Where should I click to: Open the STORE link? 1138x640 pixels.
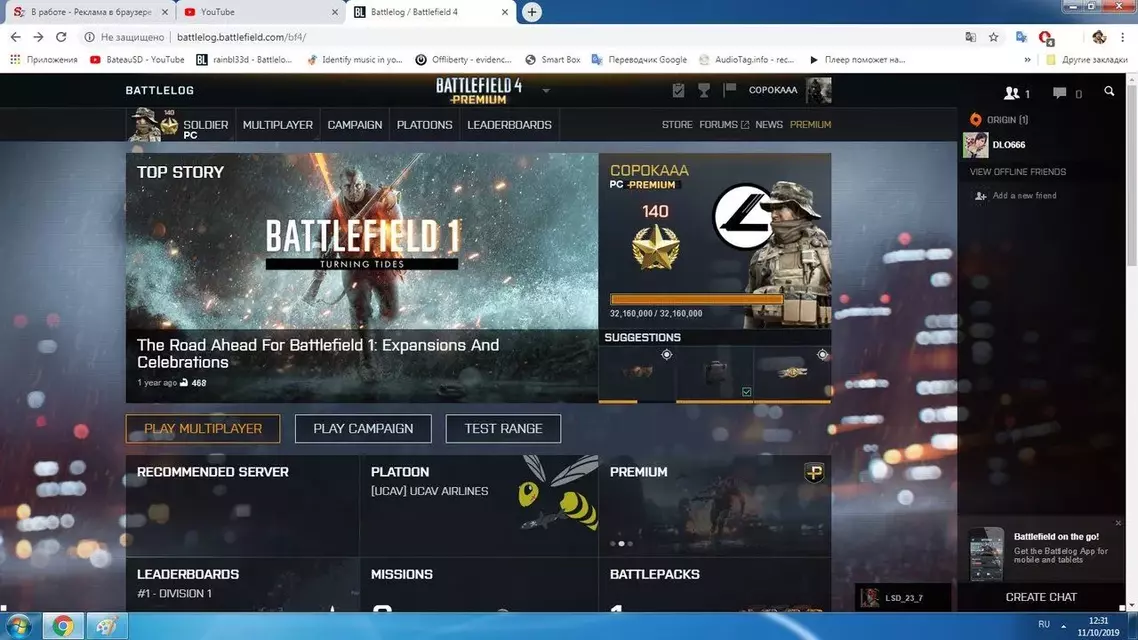676,125
